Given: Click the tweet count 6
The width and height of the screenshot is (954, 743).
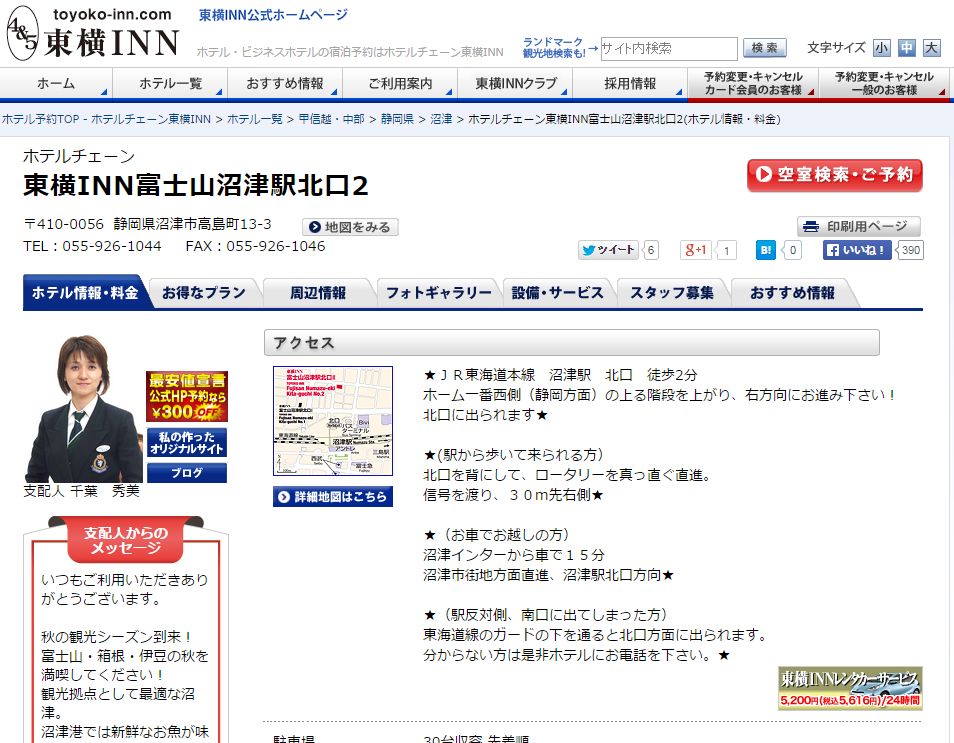Looking at the screenshot, I should click(x=651, y=250).
